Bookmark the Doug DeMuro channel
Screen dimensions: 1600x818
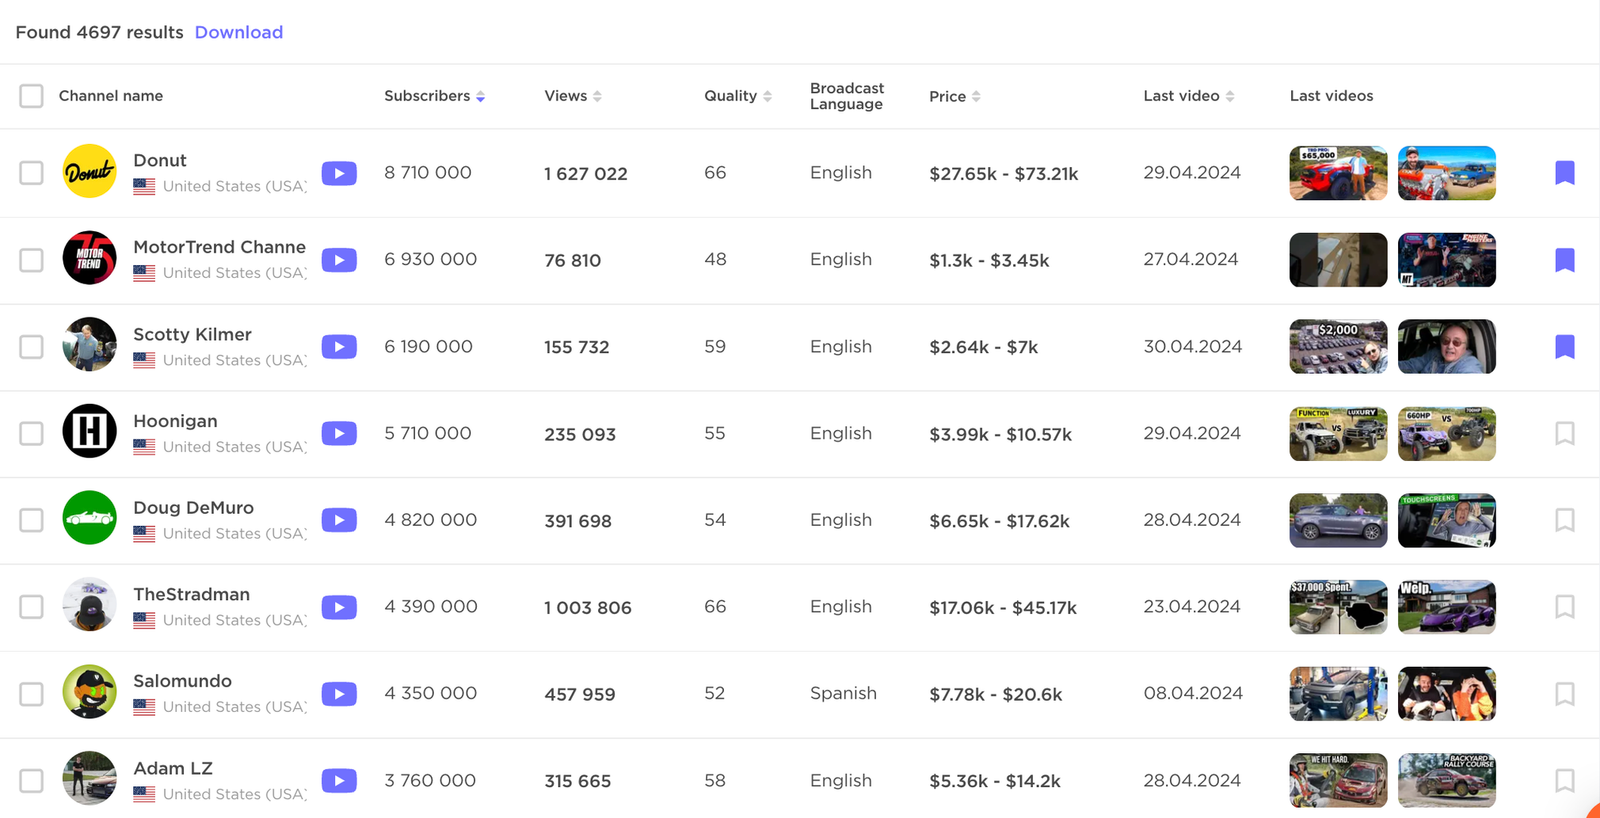tap(1565, 520)
